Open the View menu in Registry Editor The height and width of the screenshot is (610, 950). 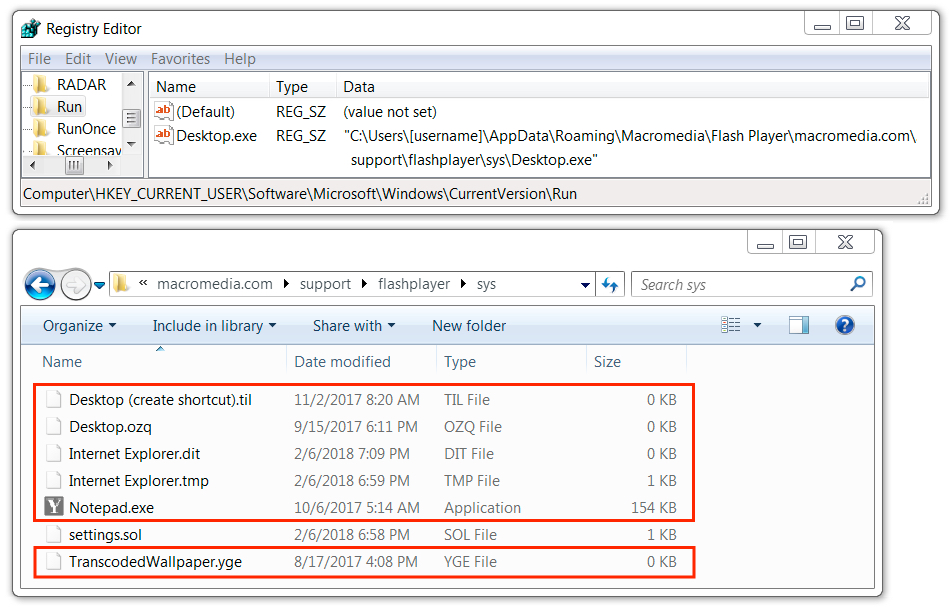click(x=121, y=59)
